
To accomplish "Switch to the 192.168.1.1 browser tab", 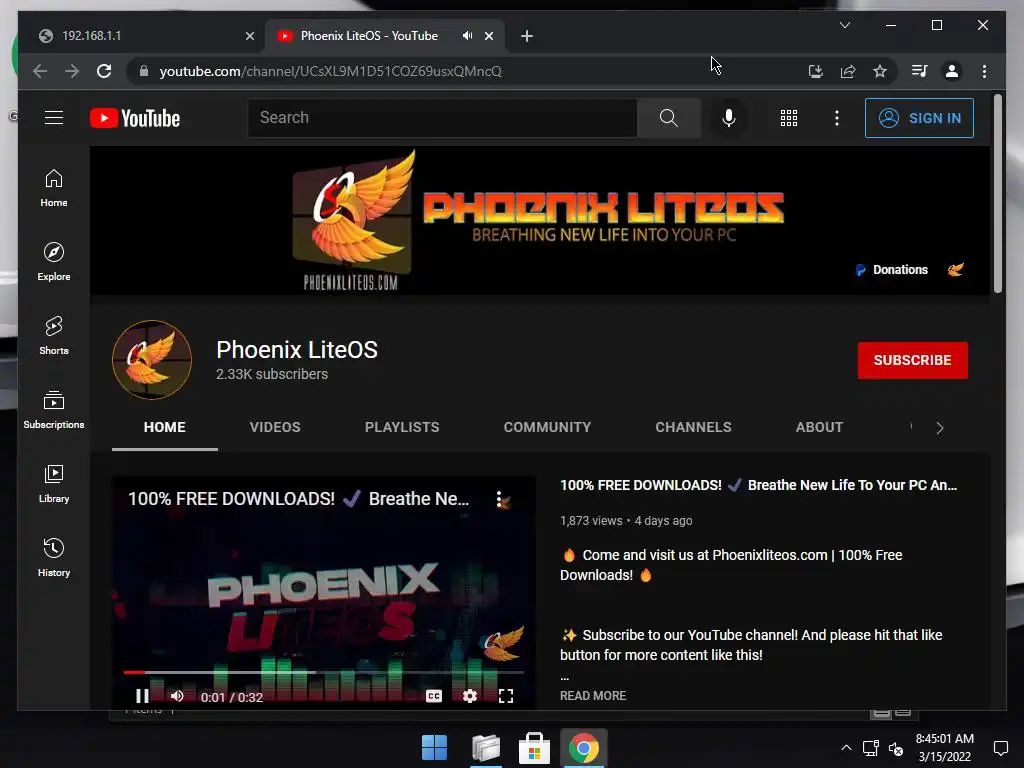I will pyautogui.click(x=140, y=36).
